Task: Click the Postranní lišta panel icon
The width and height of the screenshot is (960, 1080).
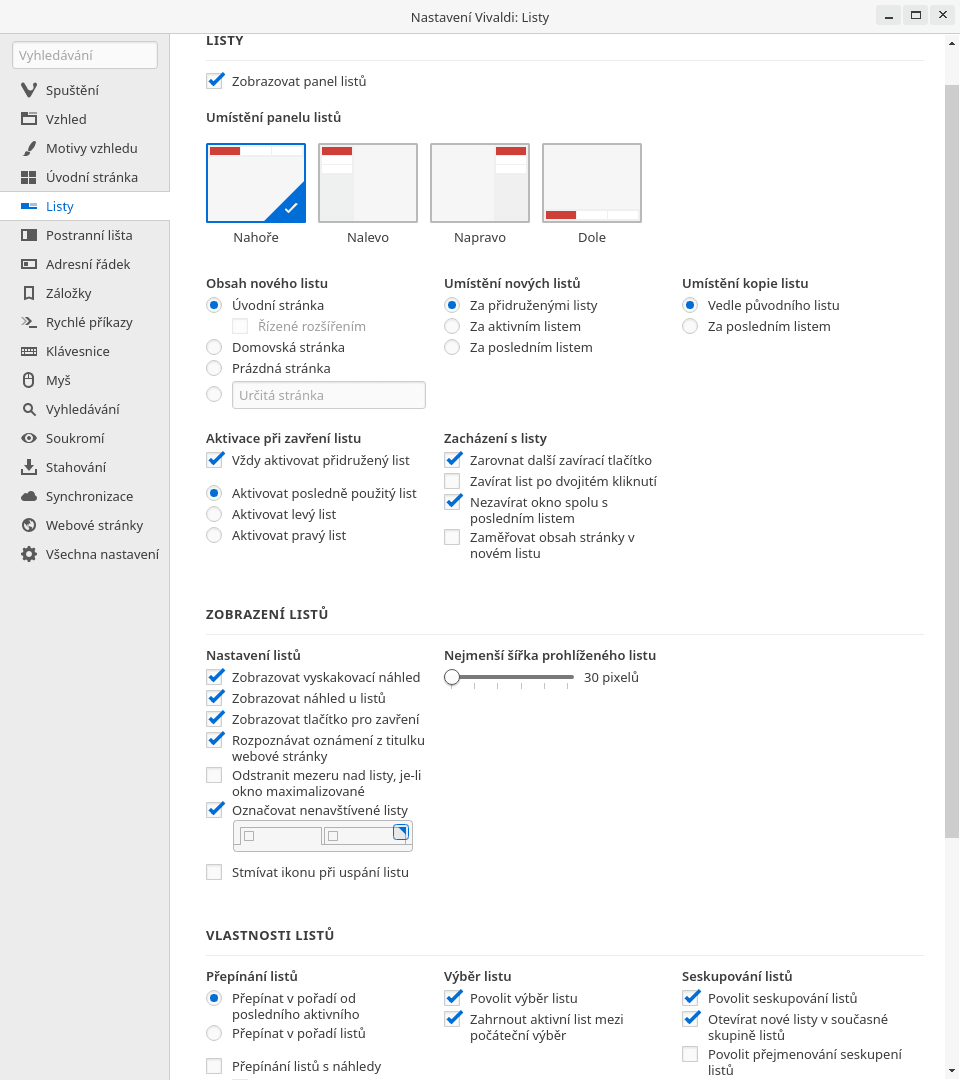Action: click(x=28, y=235)
